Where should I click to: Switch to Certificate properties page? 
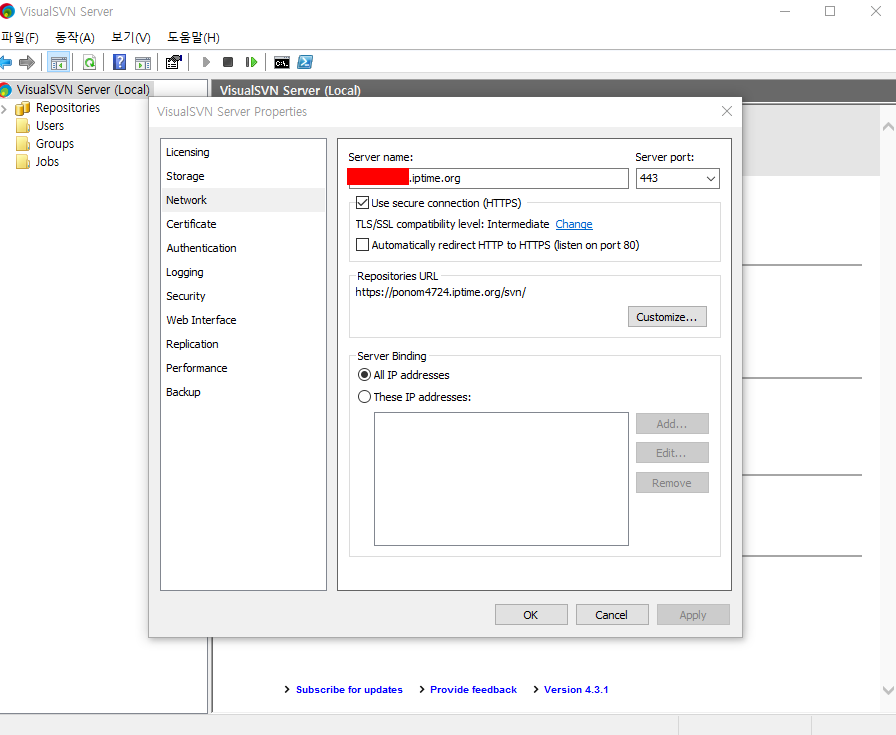243,224
